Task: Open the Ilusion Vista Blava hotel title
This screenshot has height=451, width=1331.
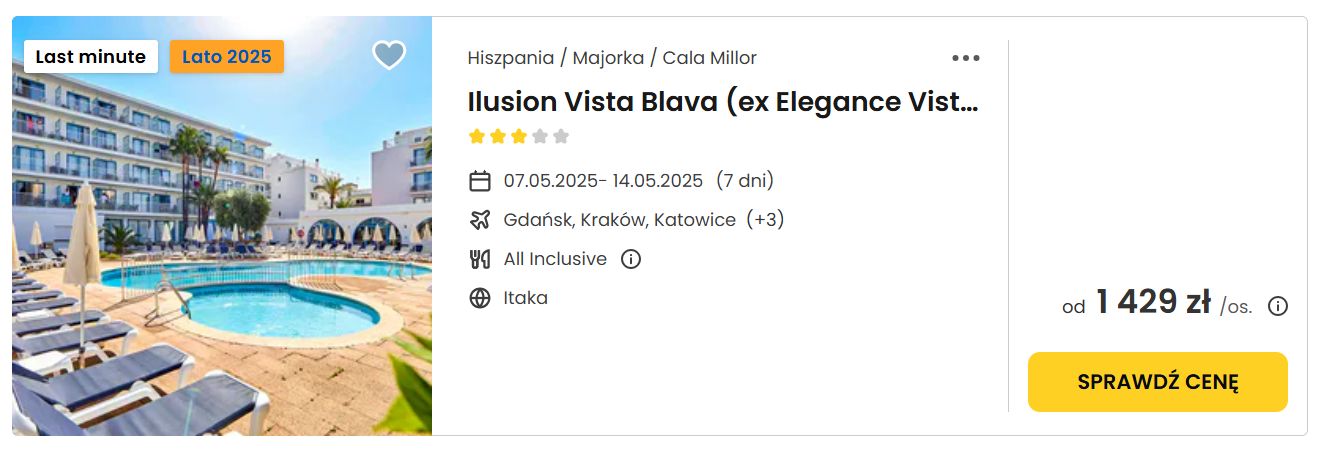Action: pos(724,101)
